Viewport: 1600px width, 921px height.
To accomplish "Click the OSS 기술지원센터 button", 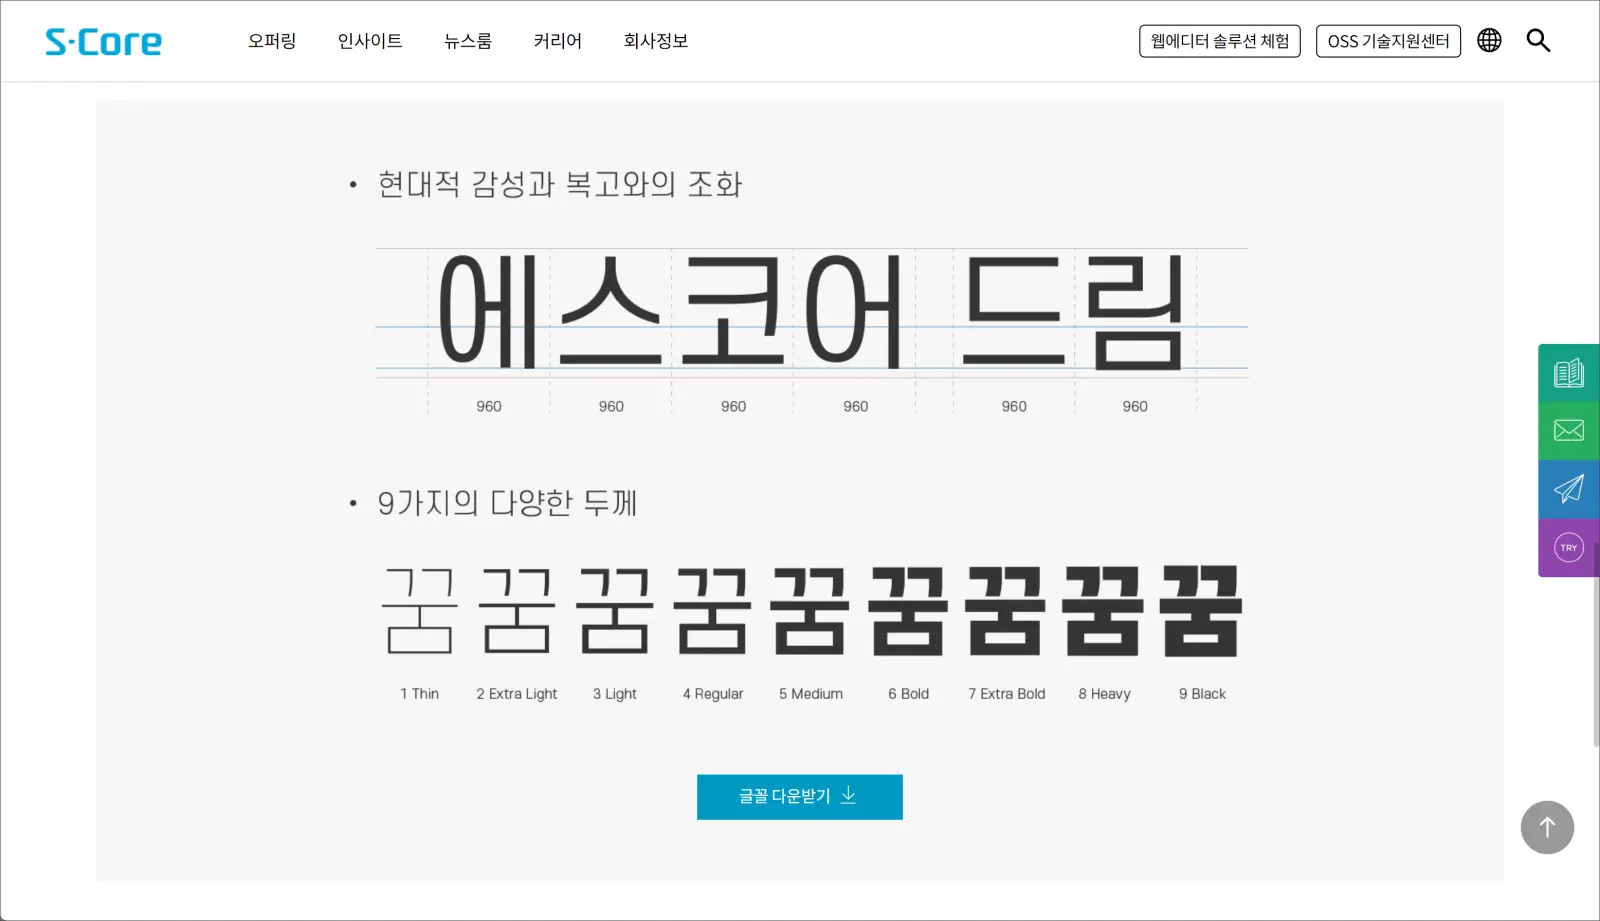I will [x=1388, y=41].
